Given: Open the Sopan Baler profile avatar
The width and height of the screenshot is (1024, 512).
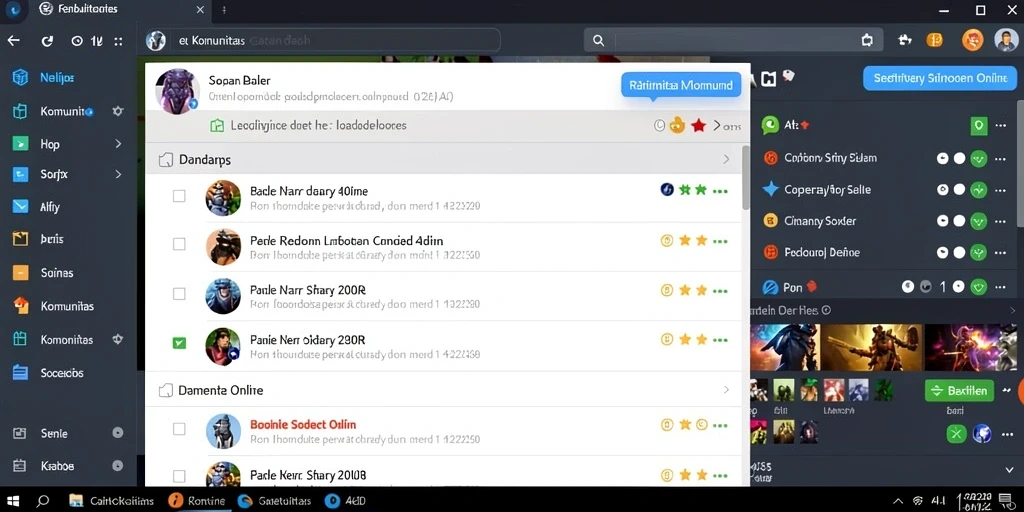Looking at the screenshot, I should click(x=177, y=91).
